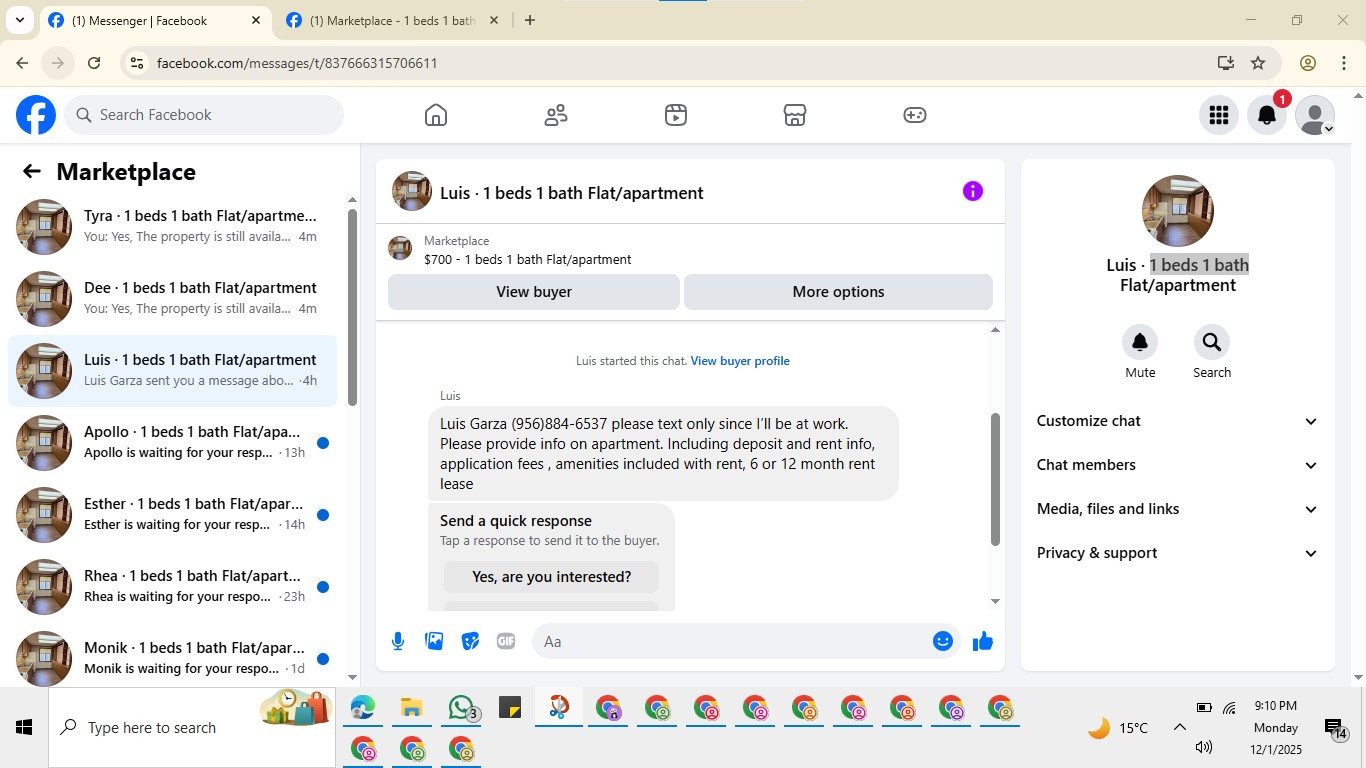Open the View buyer profile link

pos(740,361)
